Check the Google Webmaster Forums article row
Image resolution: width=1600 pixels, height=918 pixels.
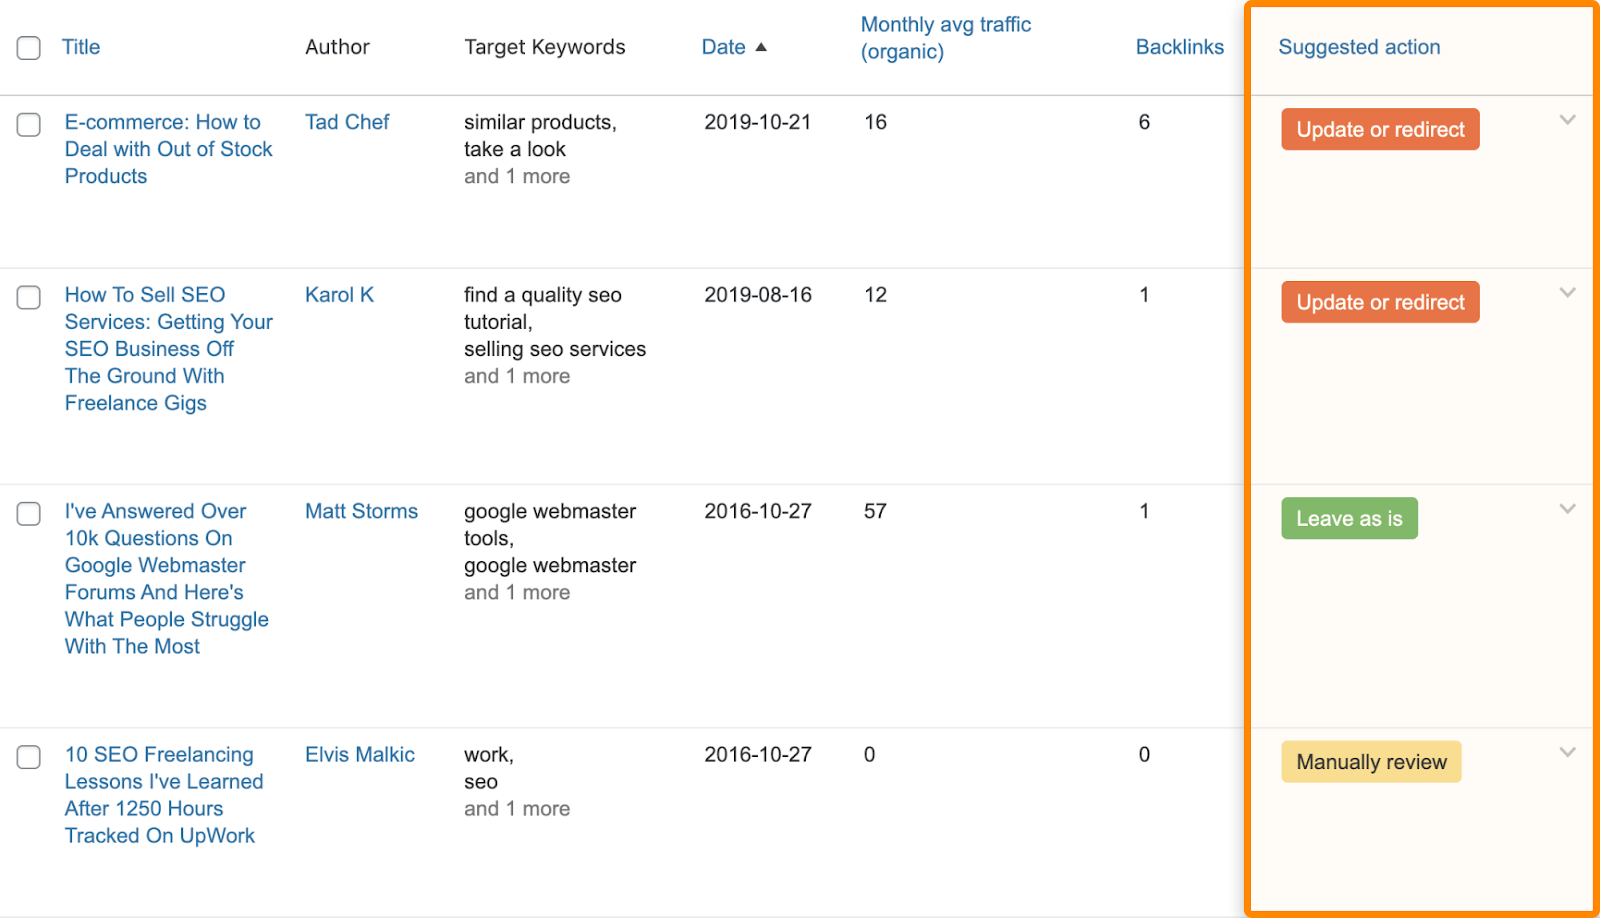pos(28,513)
